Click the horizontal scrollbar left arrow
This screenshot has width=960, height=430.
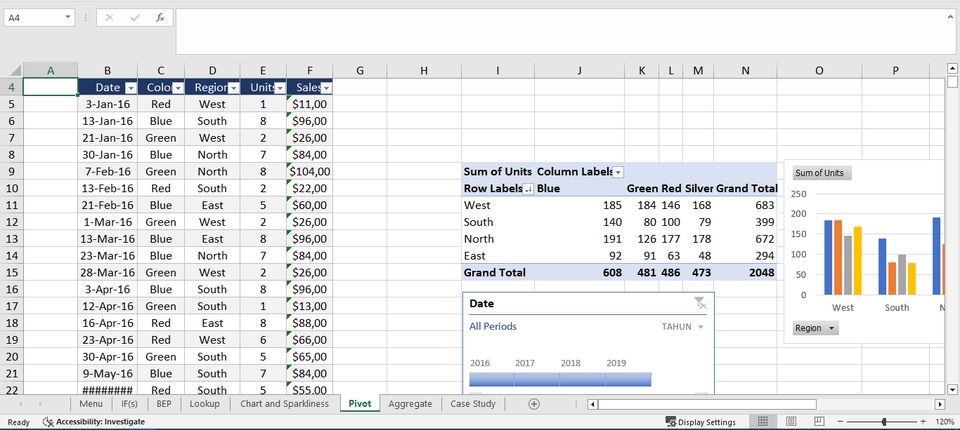coord(592,404)
